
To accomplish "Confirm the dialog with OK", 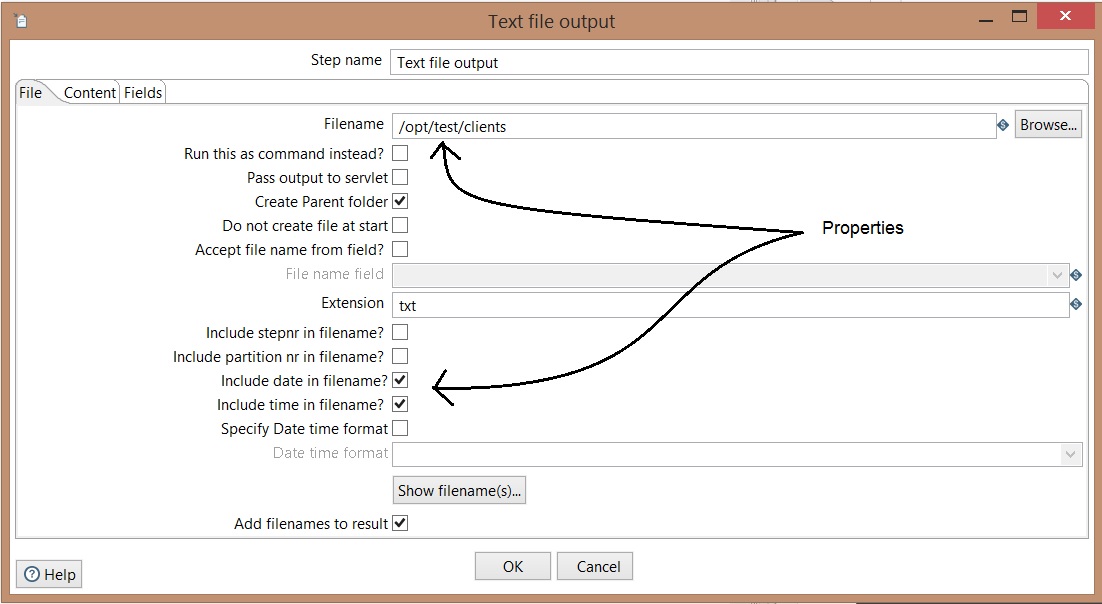I will [512, 566].
